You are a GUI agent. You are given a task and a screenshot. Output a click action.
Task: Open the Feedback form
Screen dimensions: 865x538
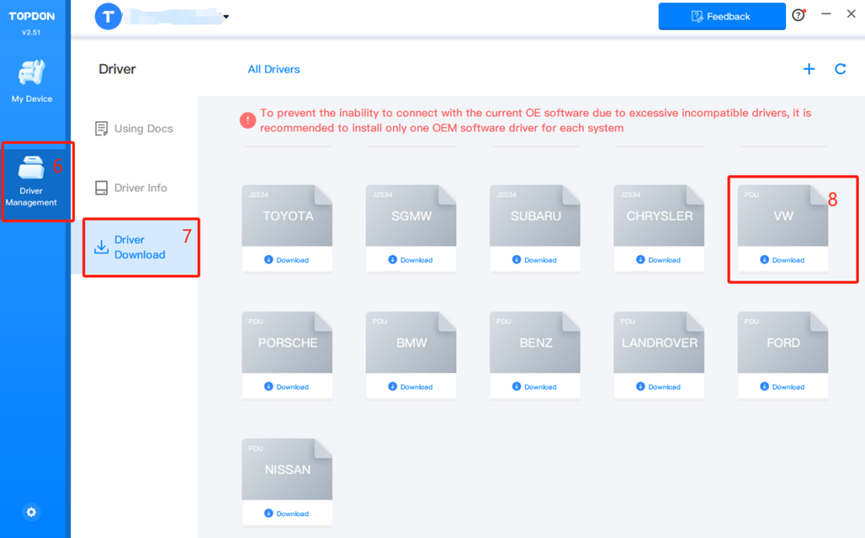pos(722,17)
